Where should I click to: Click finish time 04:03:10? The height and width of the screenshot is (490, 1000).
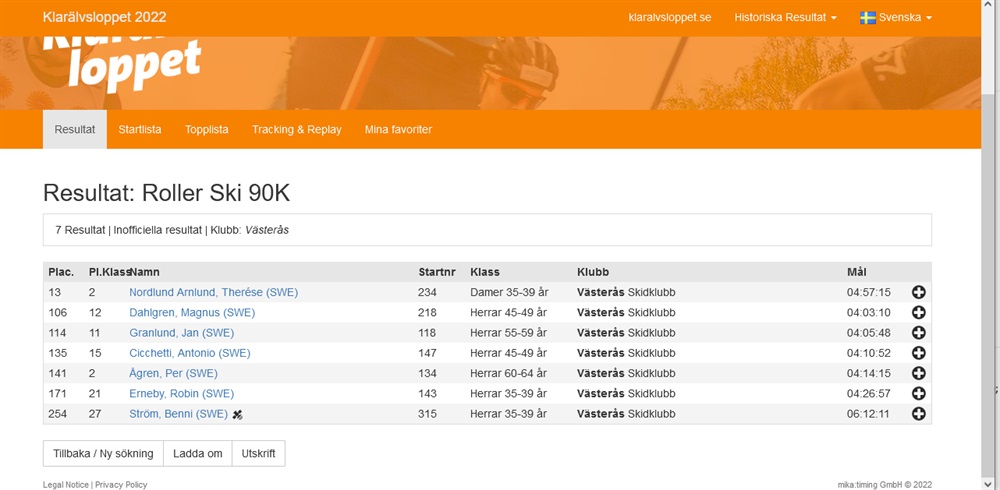(x=869, y=313)
